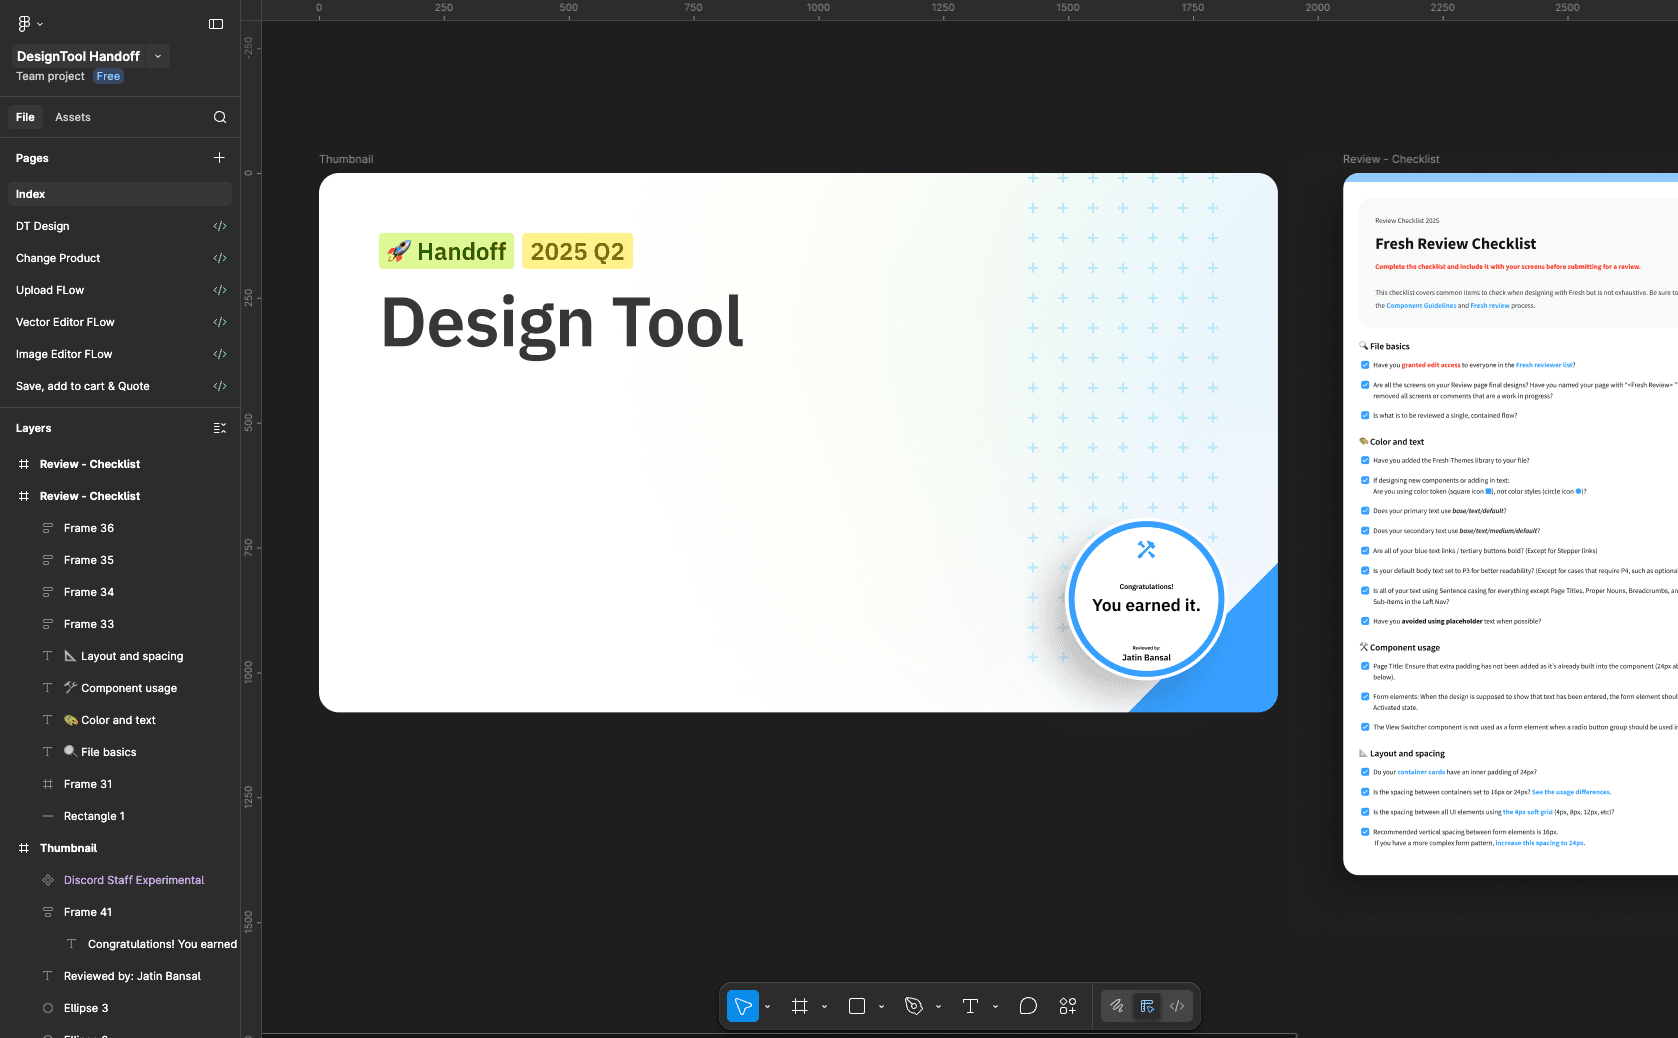1678x1038 pixels.
Task: Collapse all layers icon in Layers header
Action: (x=220, y=428)
